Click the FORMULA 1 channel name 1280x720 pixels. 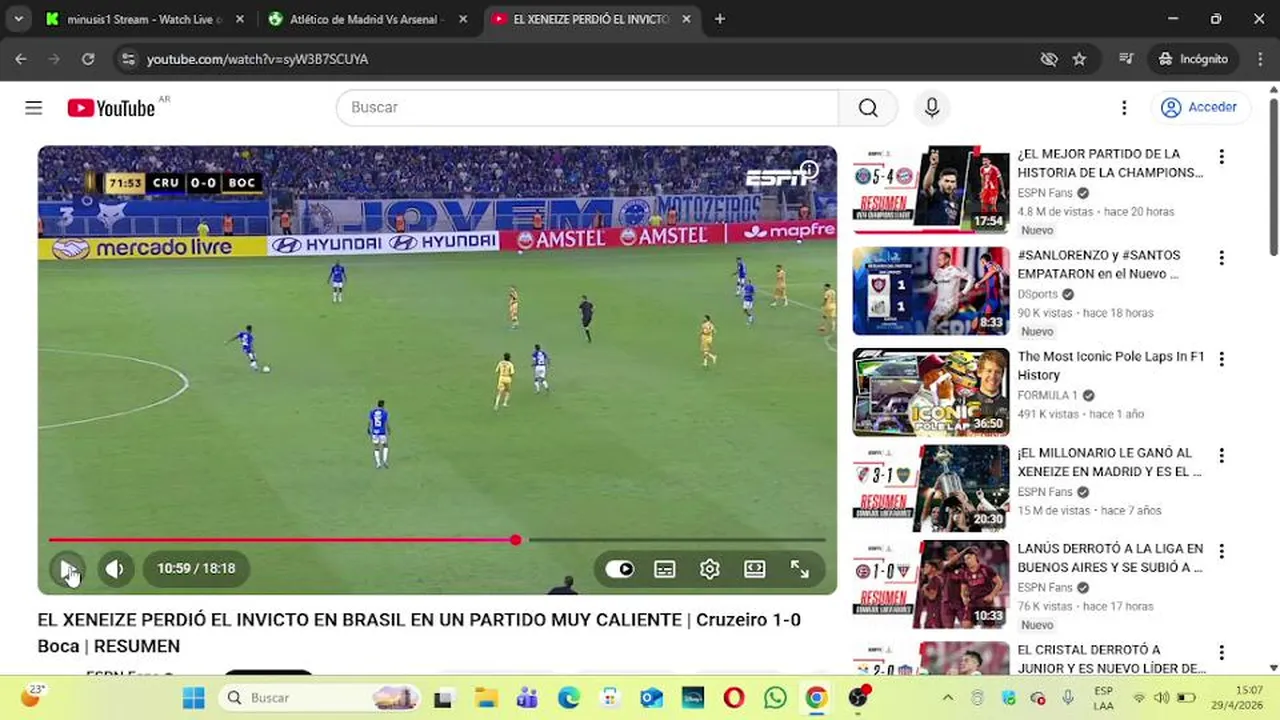pos(1047,395)
